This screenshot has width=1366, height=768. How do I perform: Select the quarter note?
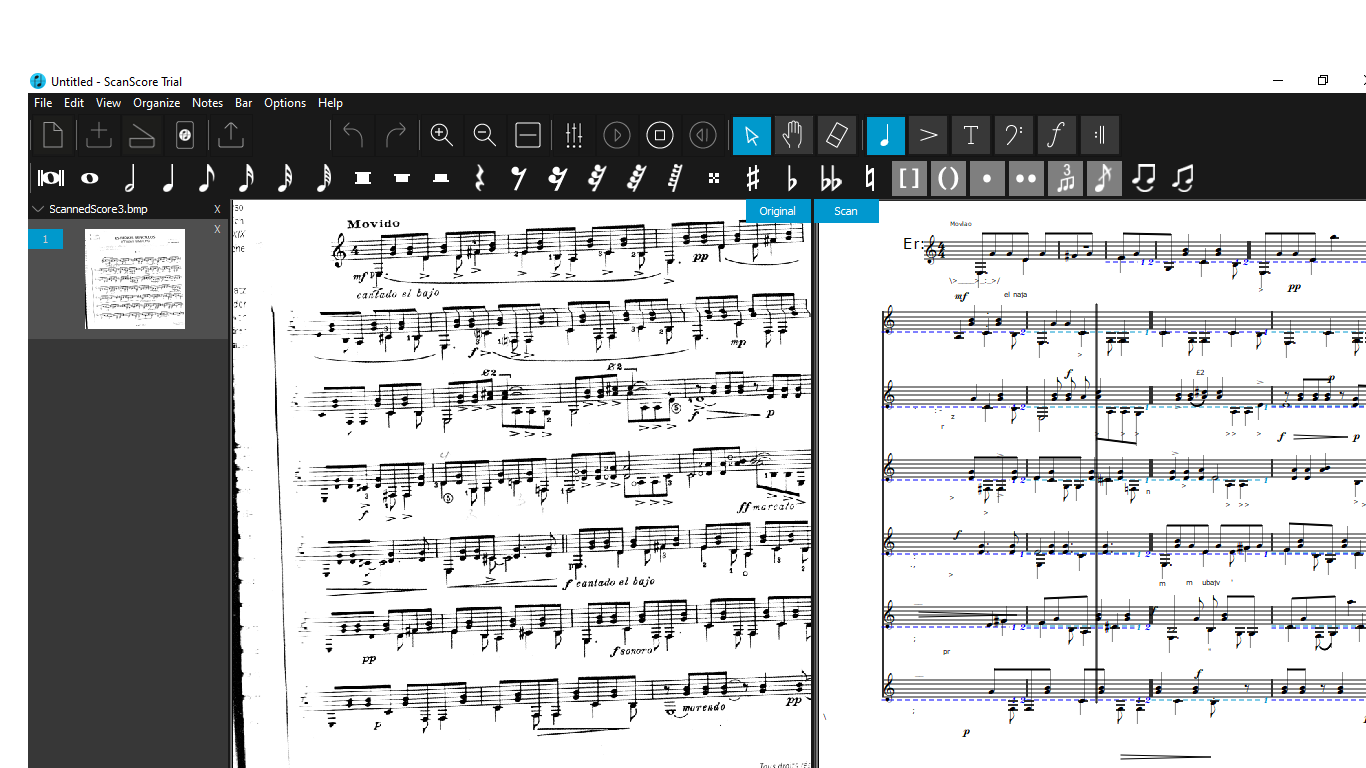(168, 178)
